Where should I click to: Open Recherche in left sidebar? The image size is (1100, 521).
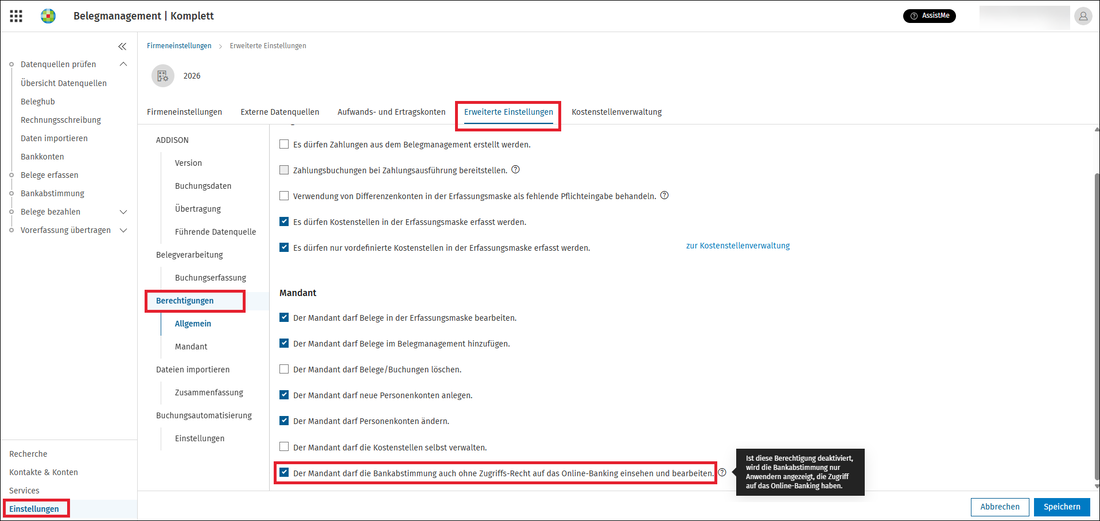coord(28,454)
